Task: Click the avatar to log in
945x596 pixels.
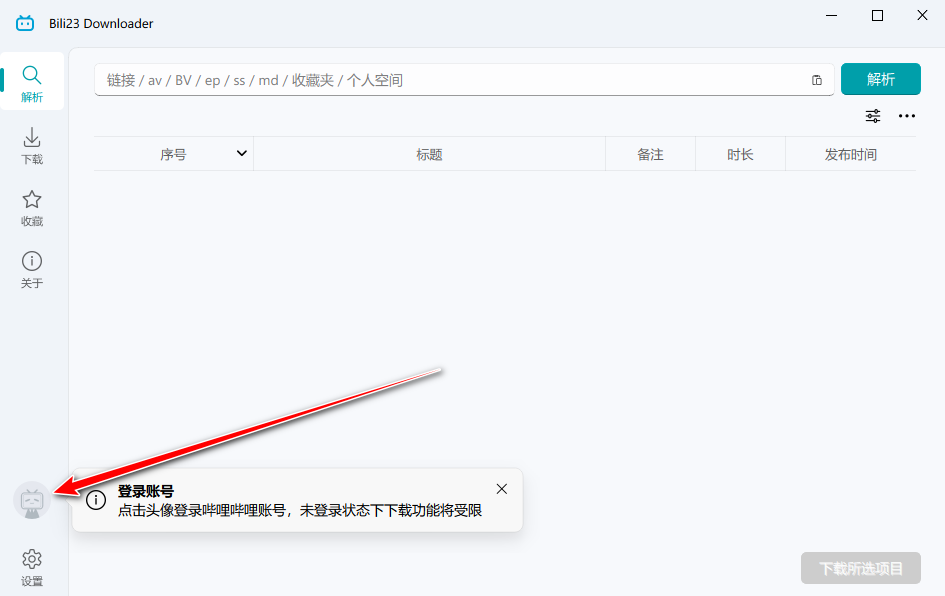Action: coord(32,501)
